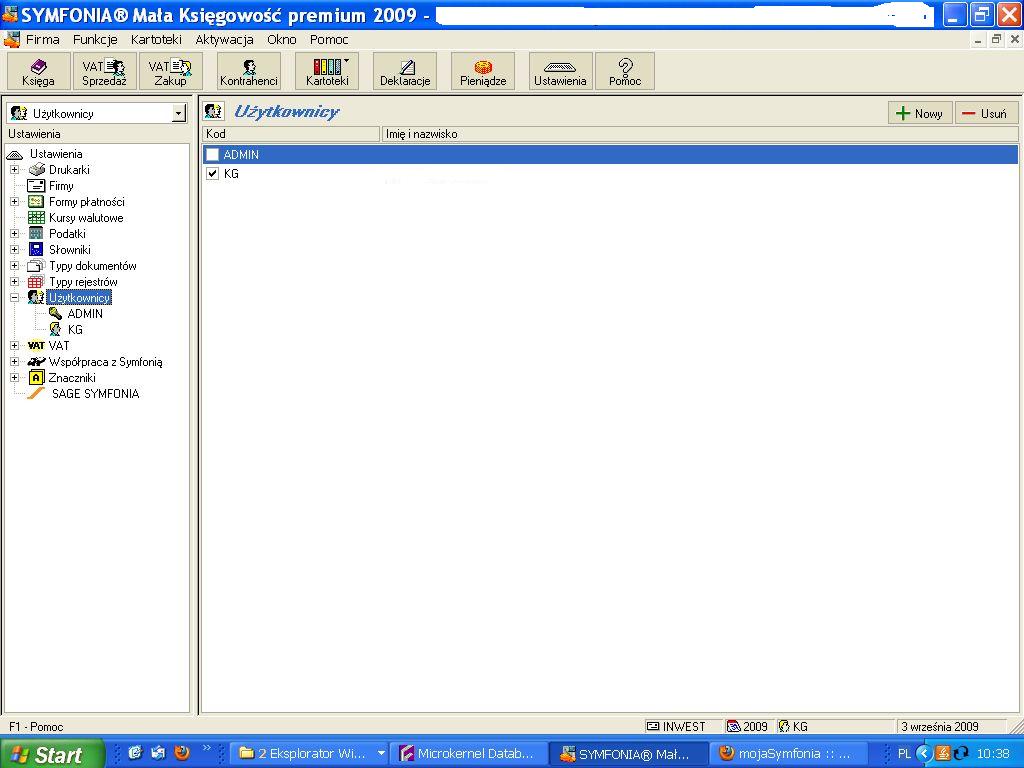
Task: Select SAGE SYMFONIA tree item
Action: (95, 394)
